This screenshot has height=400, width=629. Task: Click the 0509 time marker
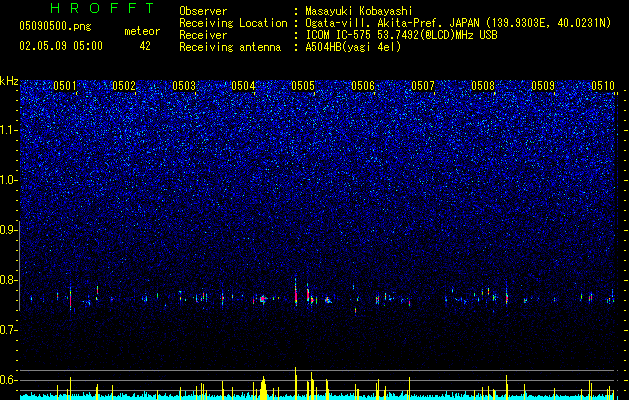pyautogui.click(x=543, y=86)
